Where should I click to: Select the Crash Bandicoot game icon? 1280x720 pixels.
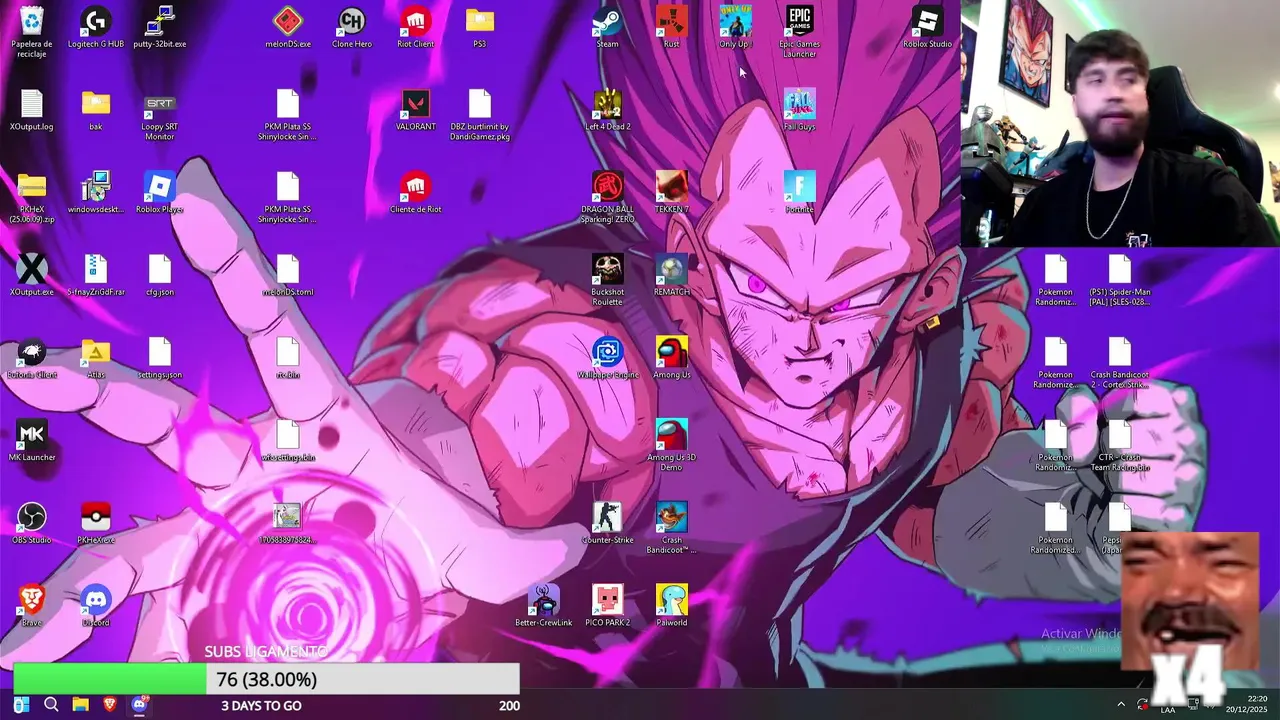pos(672,528)
